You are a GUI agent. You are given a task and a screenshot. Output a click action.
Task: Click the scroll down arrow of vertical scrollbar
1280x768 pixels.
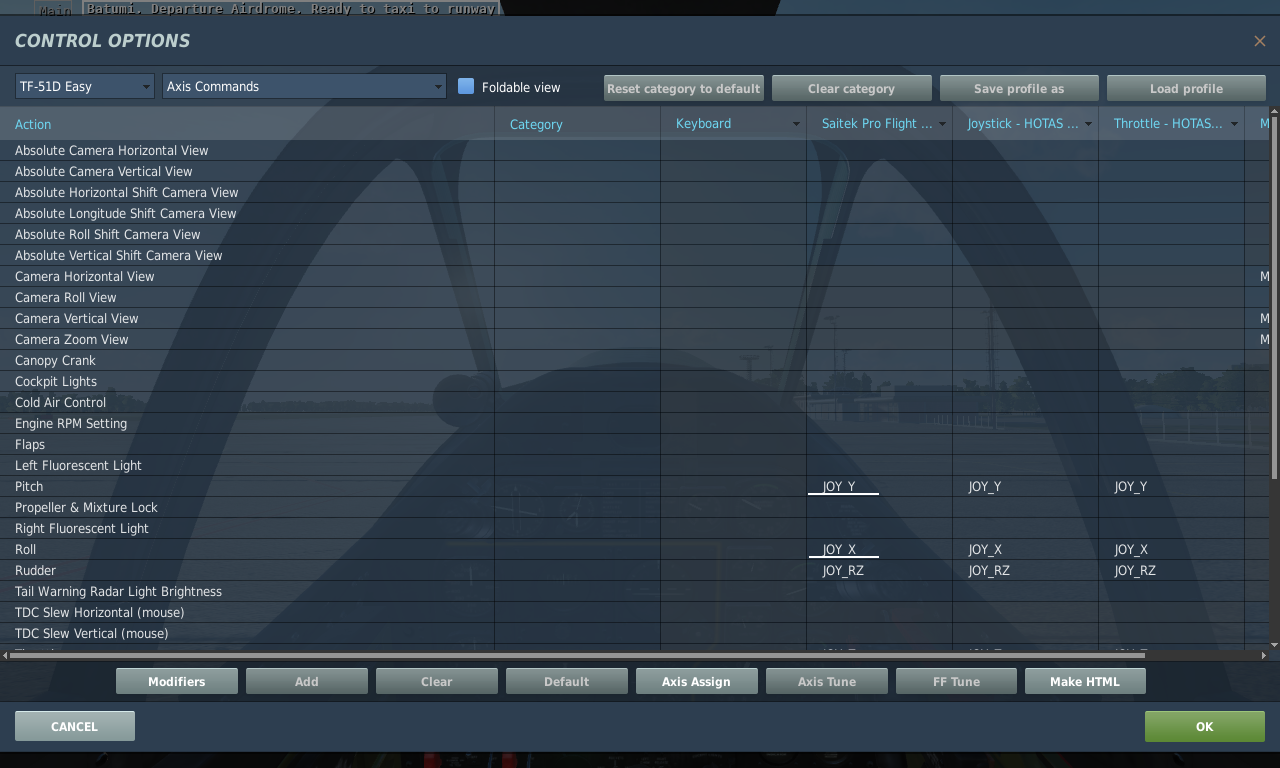point(1274,644)
